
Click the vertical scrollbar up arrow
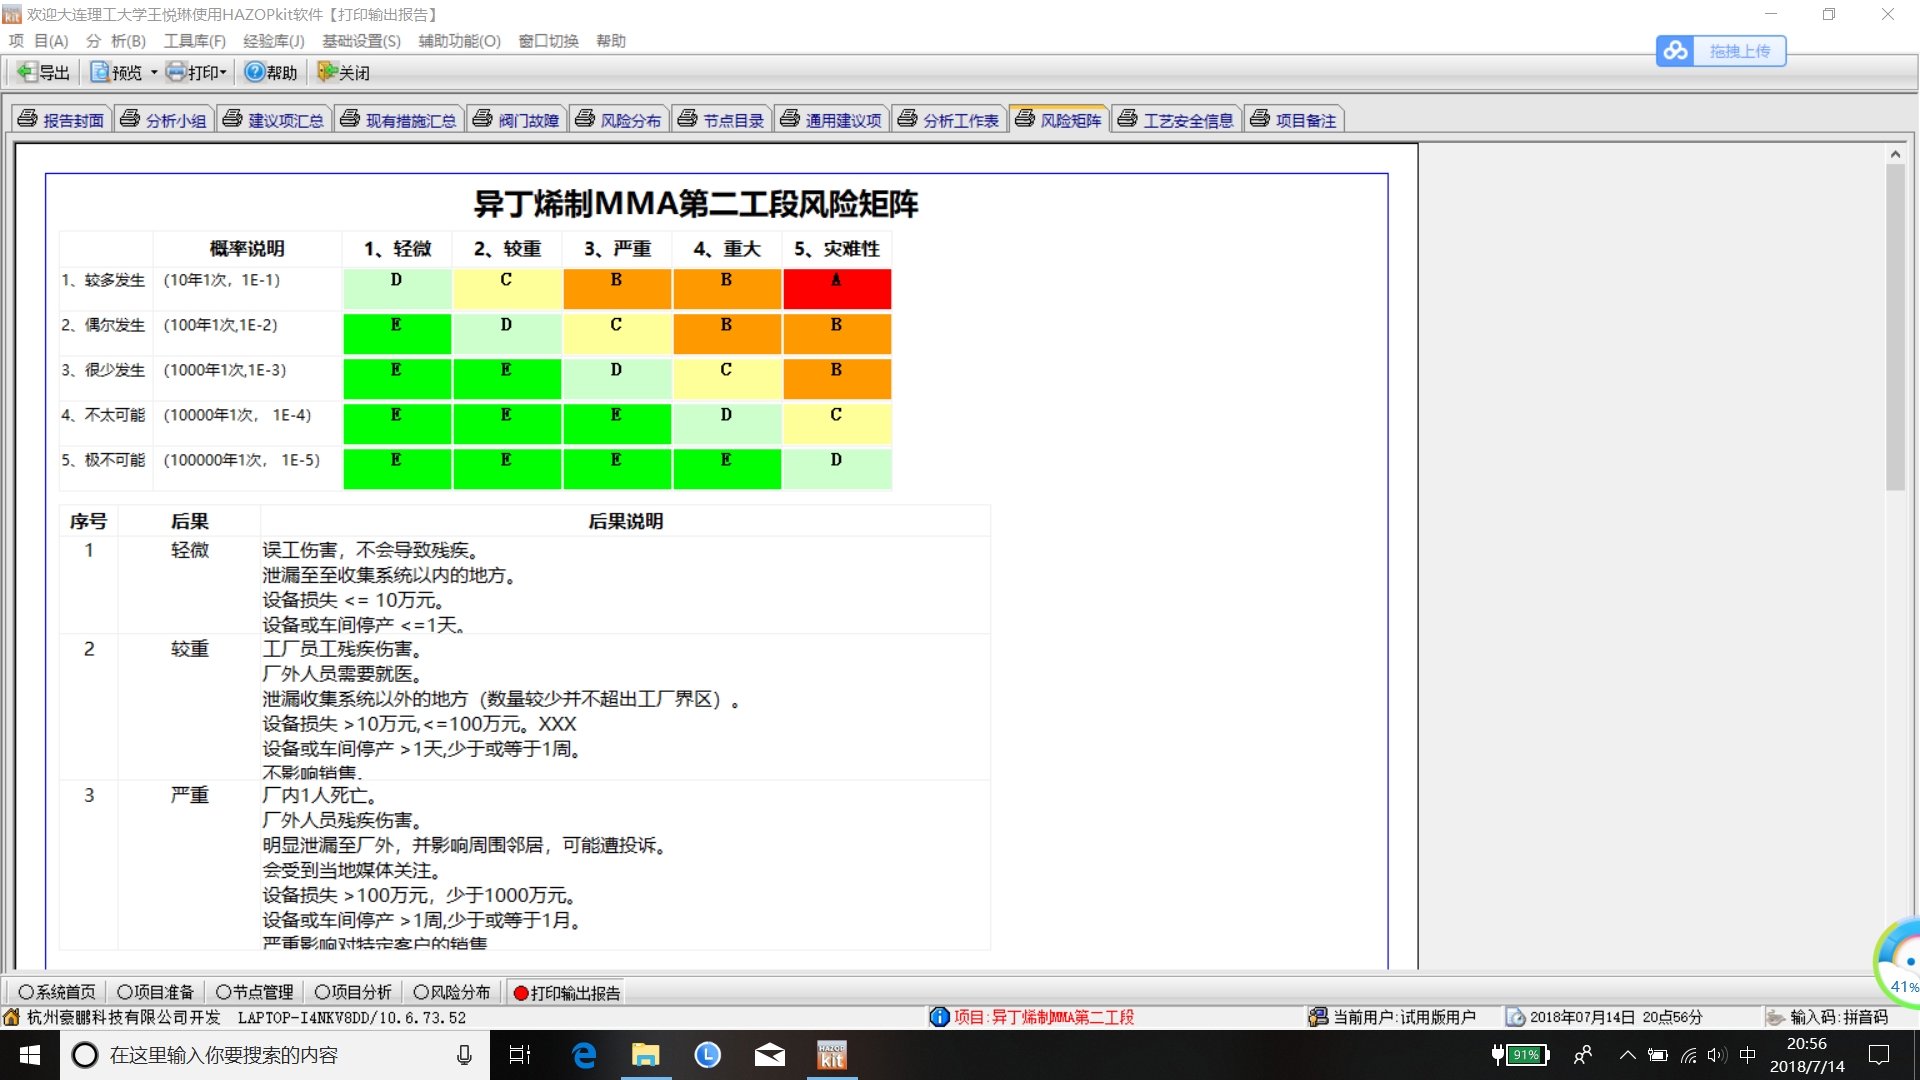point(1895,154)
